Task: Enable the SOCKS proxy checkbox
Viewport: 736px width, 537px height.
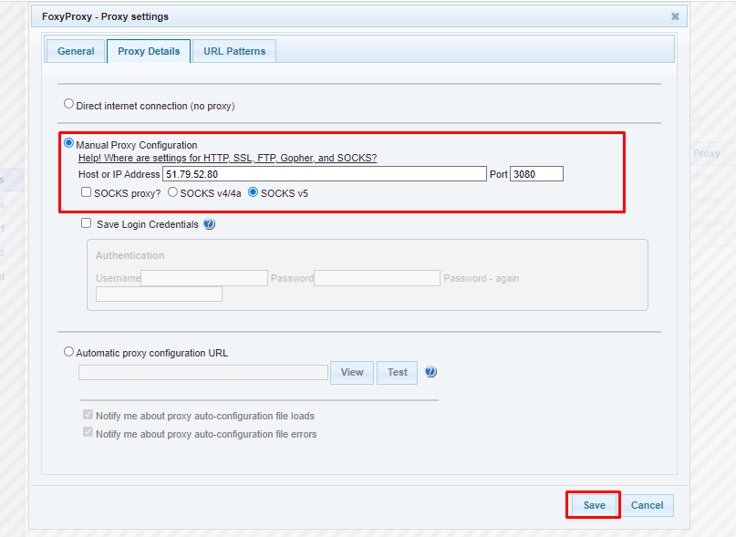Action: [86, 192]
